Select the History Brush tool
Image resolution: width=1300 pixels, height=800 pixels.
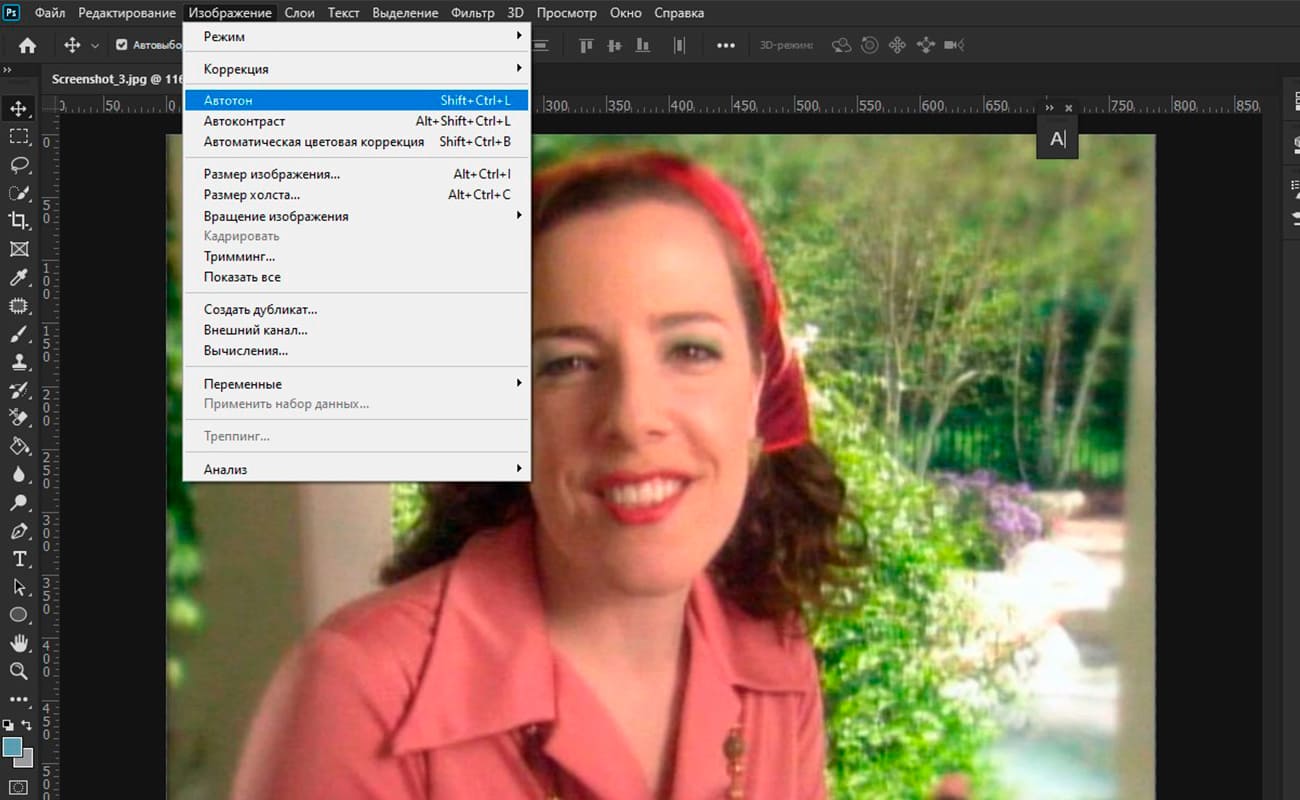(19, 390)
